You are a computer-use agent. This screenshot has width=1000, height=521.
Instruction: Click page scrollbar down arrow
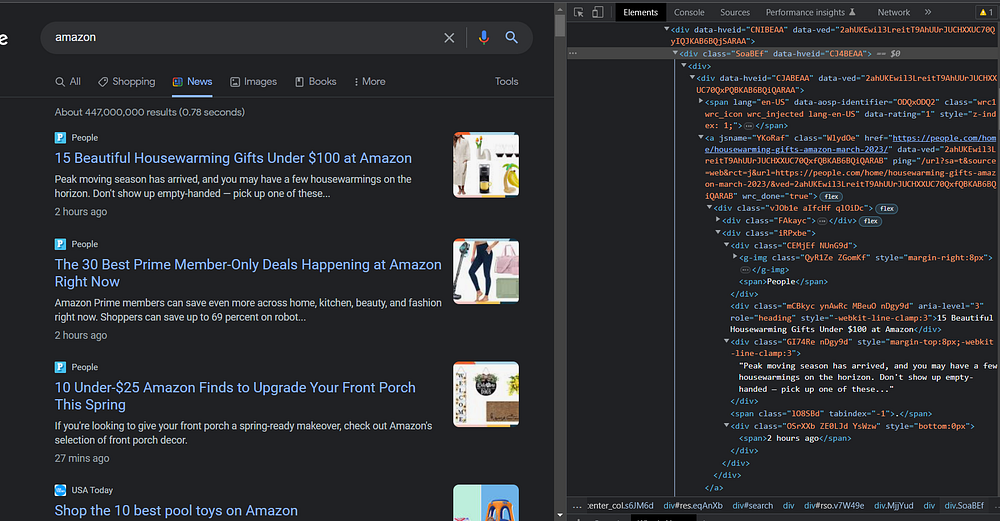[x=560, y=515]
